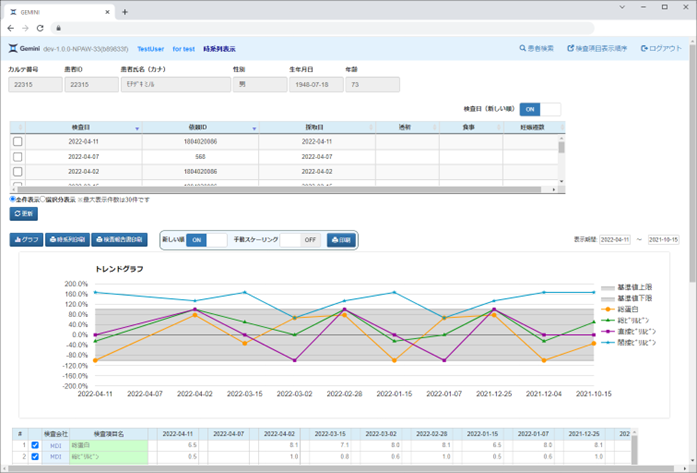Click the padlock site info icon
This screenshot has width=697, height=473.
(58, 28)
